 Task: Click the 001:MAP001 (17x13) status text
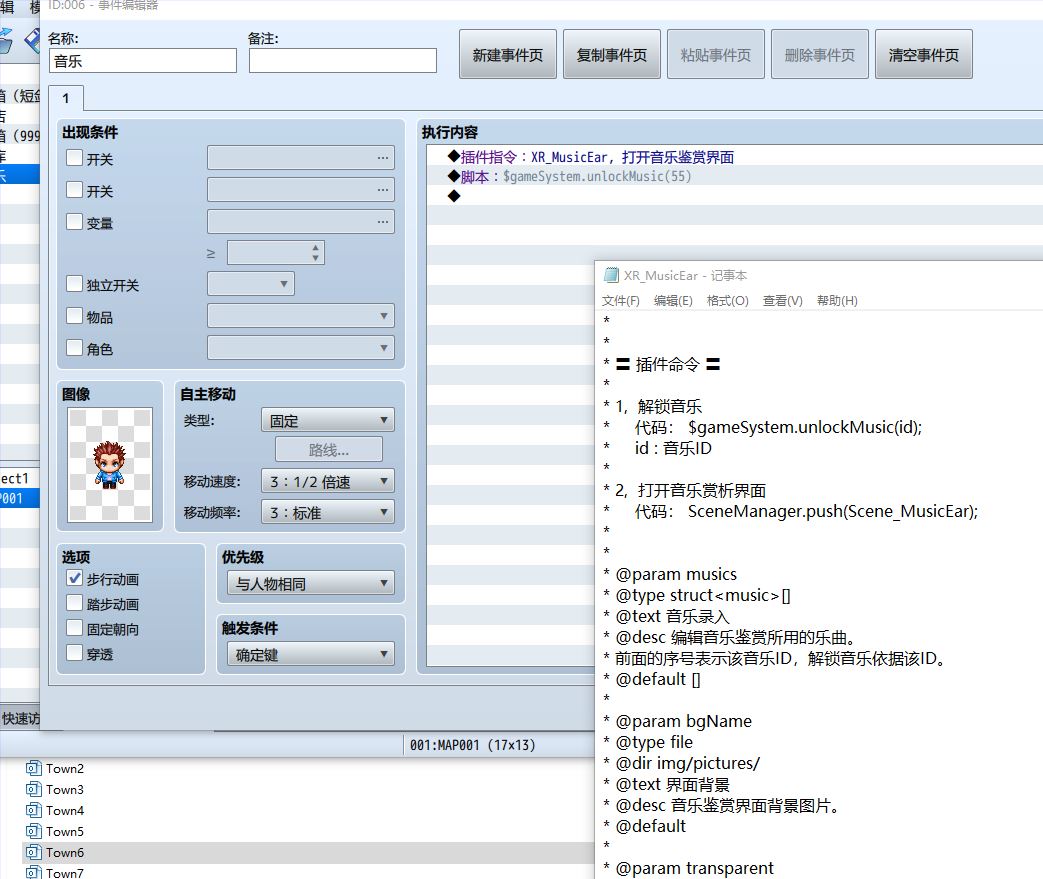click(x=472, y=745)
